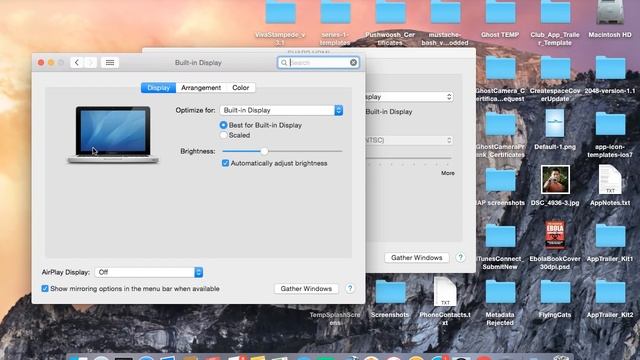The image size is (640, 360).
Task: Toggle Show mirroring options in menu bar
Action: pyautogui.click(x=45, y=289)
